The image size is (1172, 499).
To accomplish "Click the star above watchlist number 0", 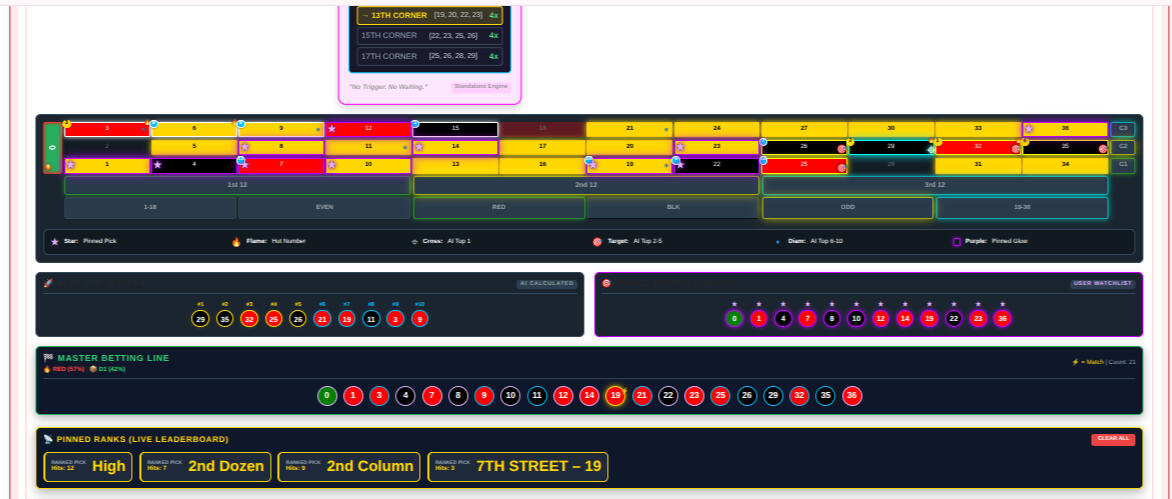I will click(734, 304).
